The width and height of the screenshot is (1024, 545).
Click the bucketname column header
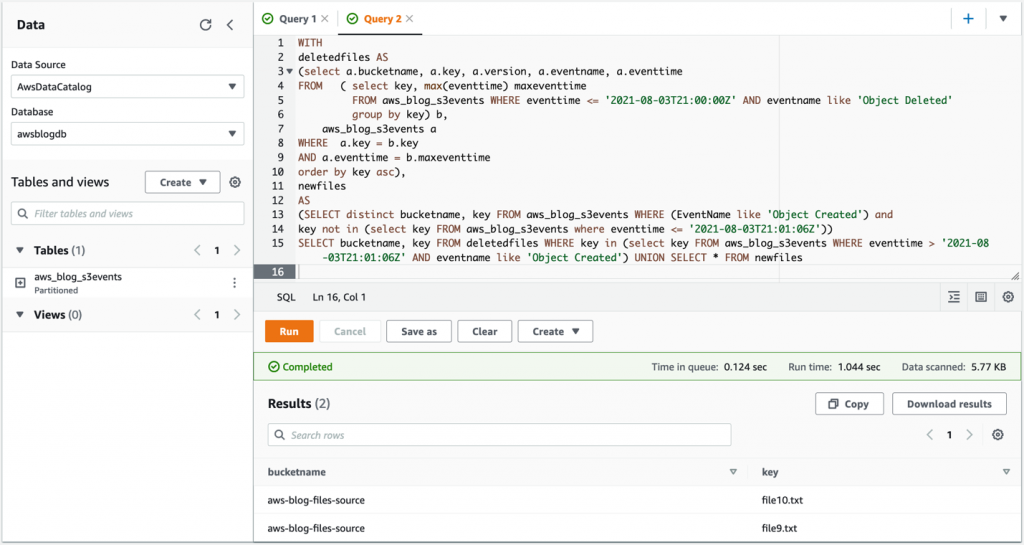[x=296, y=472]
